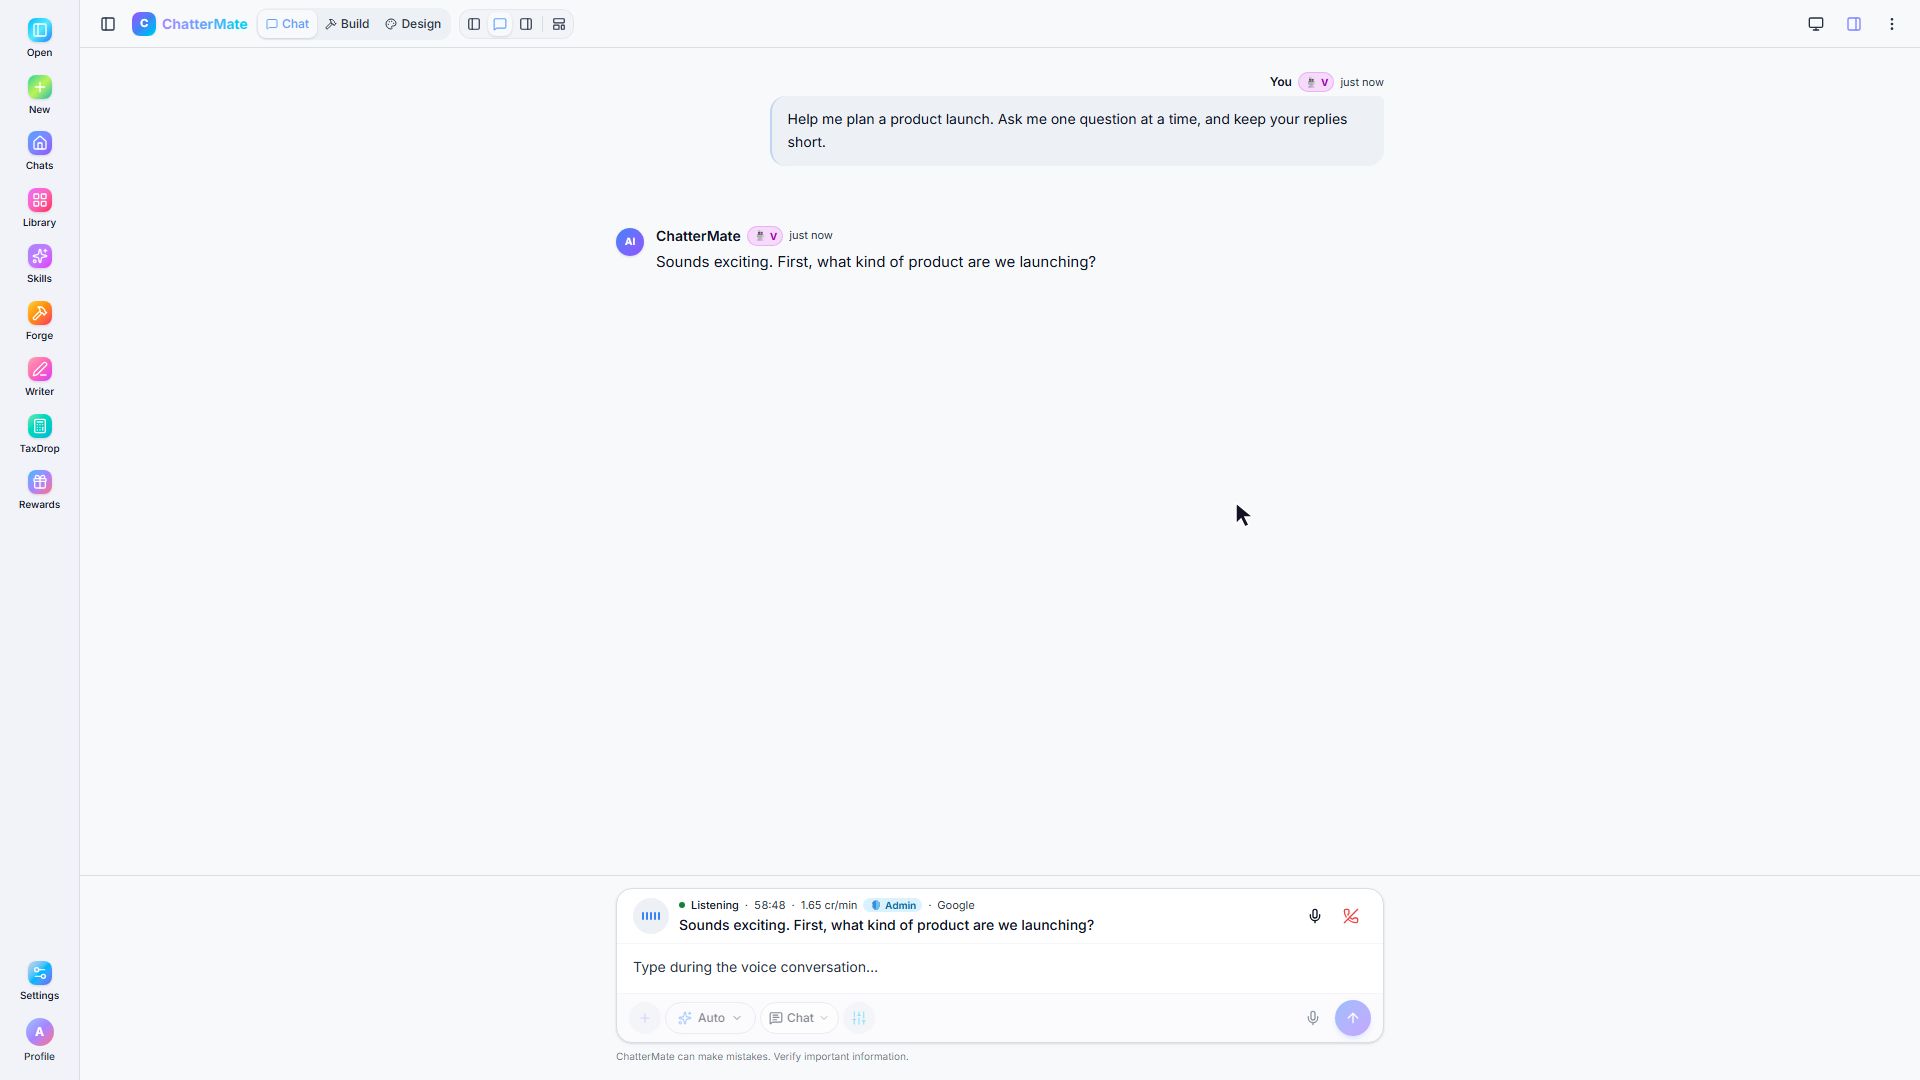Image resolution: width=1920 pixels, height=1080 pixels.
Task: Click the V badge beside ChatterMate name
Action: pos(765,236)
